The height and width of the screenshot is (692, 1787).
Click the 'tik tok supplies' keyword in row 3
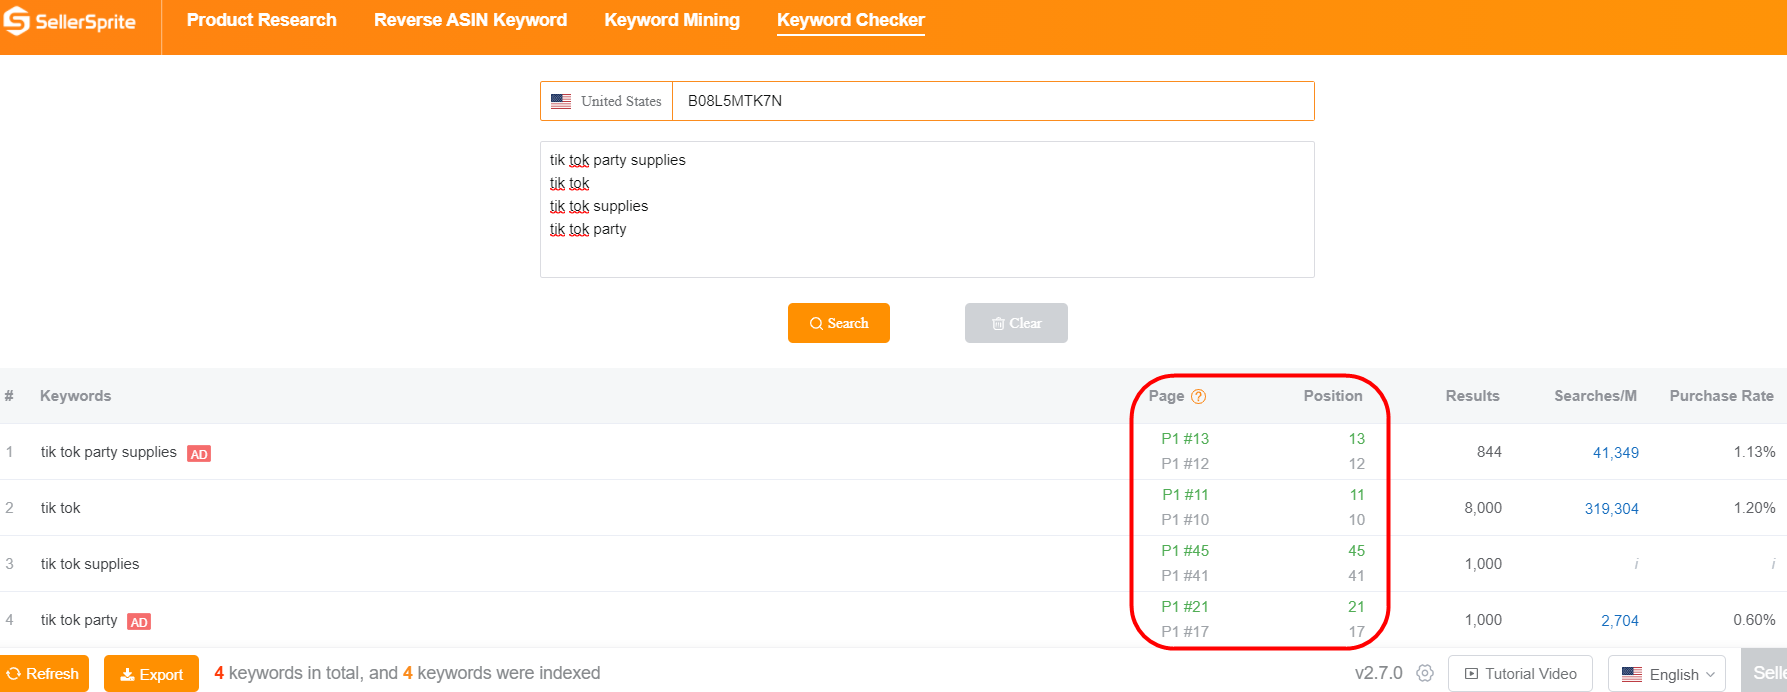point(90,564)
